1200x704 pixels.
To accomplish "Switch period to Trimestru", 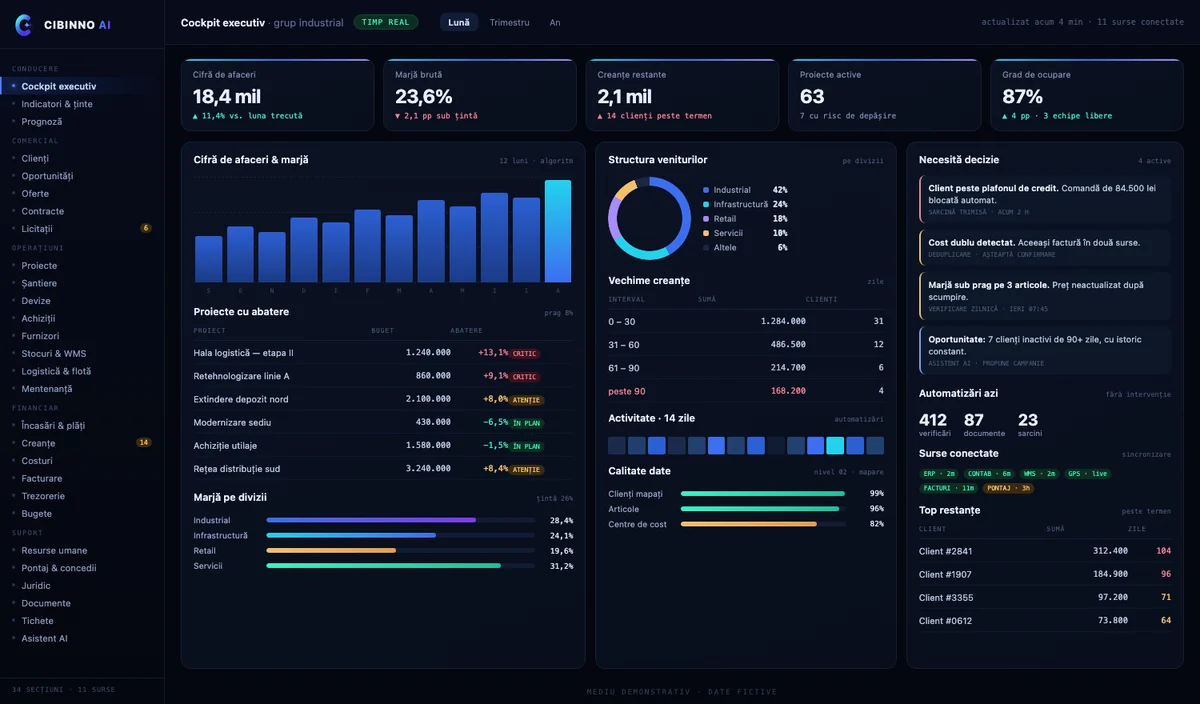I will click(510, 22).
